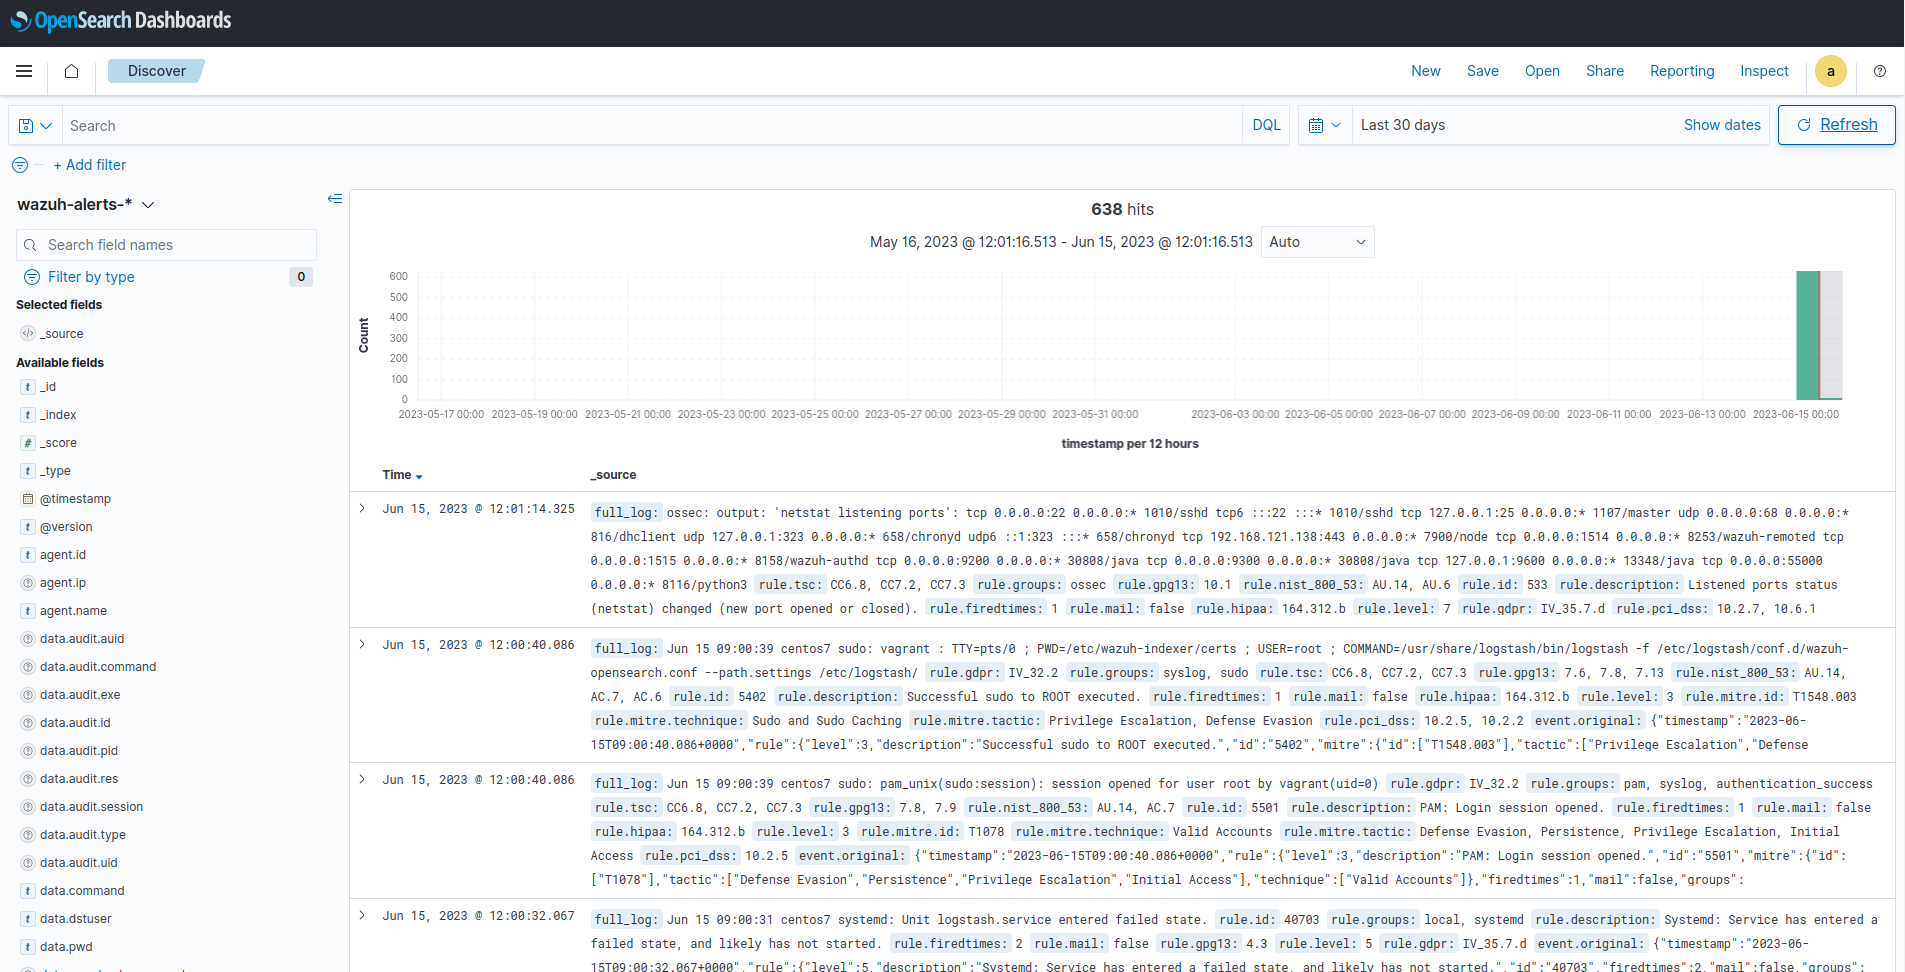Open the wazuh-alerts-* index pattern dropdown
This screenshot has width=1905, height=972.
coord(86,204)
